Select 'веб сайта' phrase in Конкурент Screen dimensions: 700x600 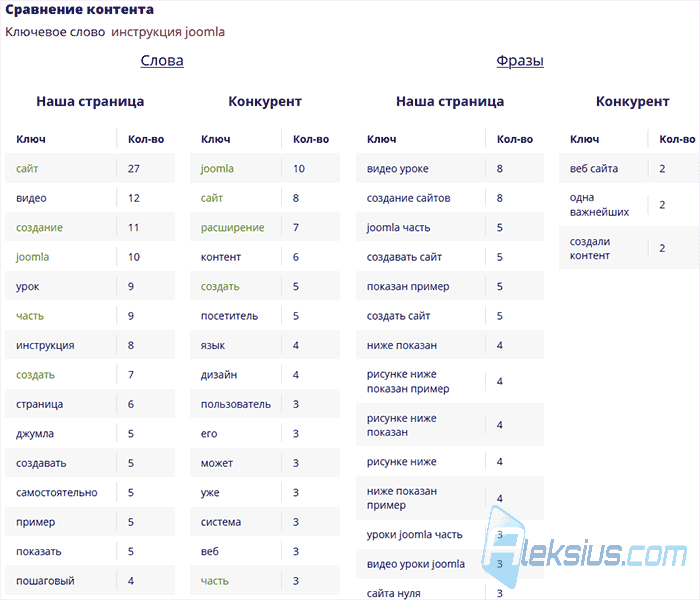593,168
